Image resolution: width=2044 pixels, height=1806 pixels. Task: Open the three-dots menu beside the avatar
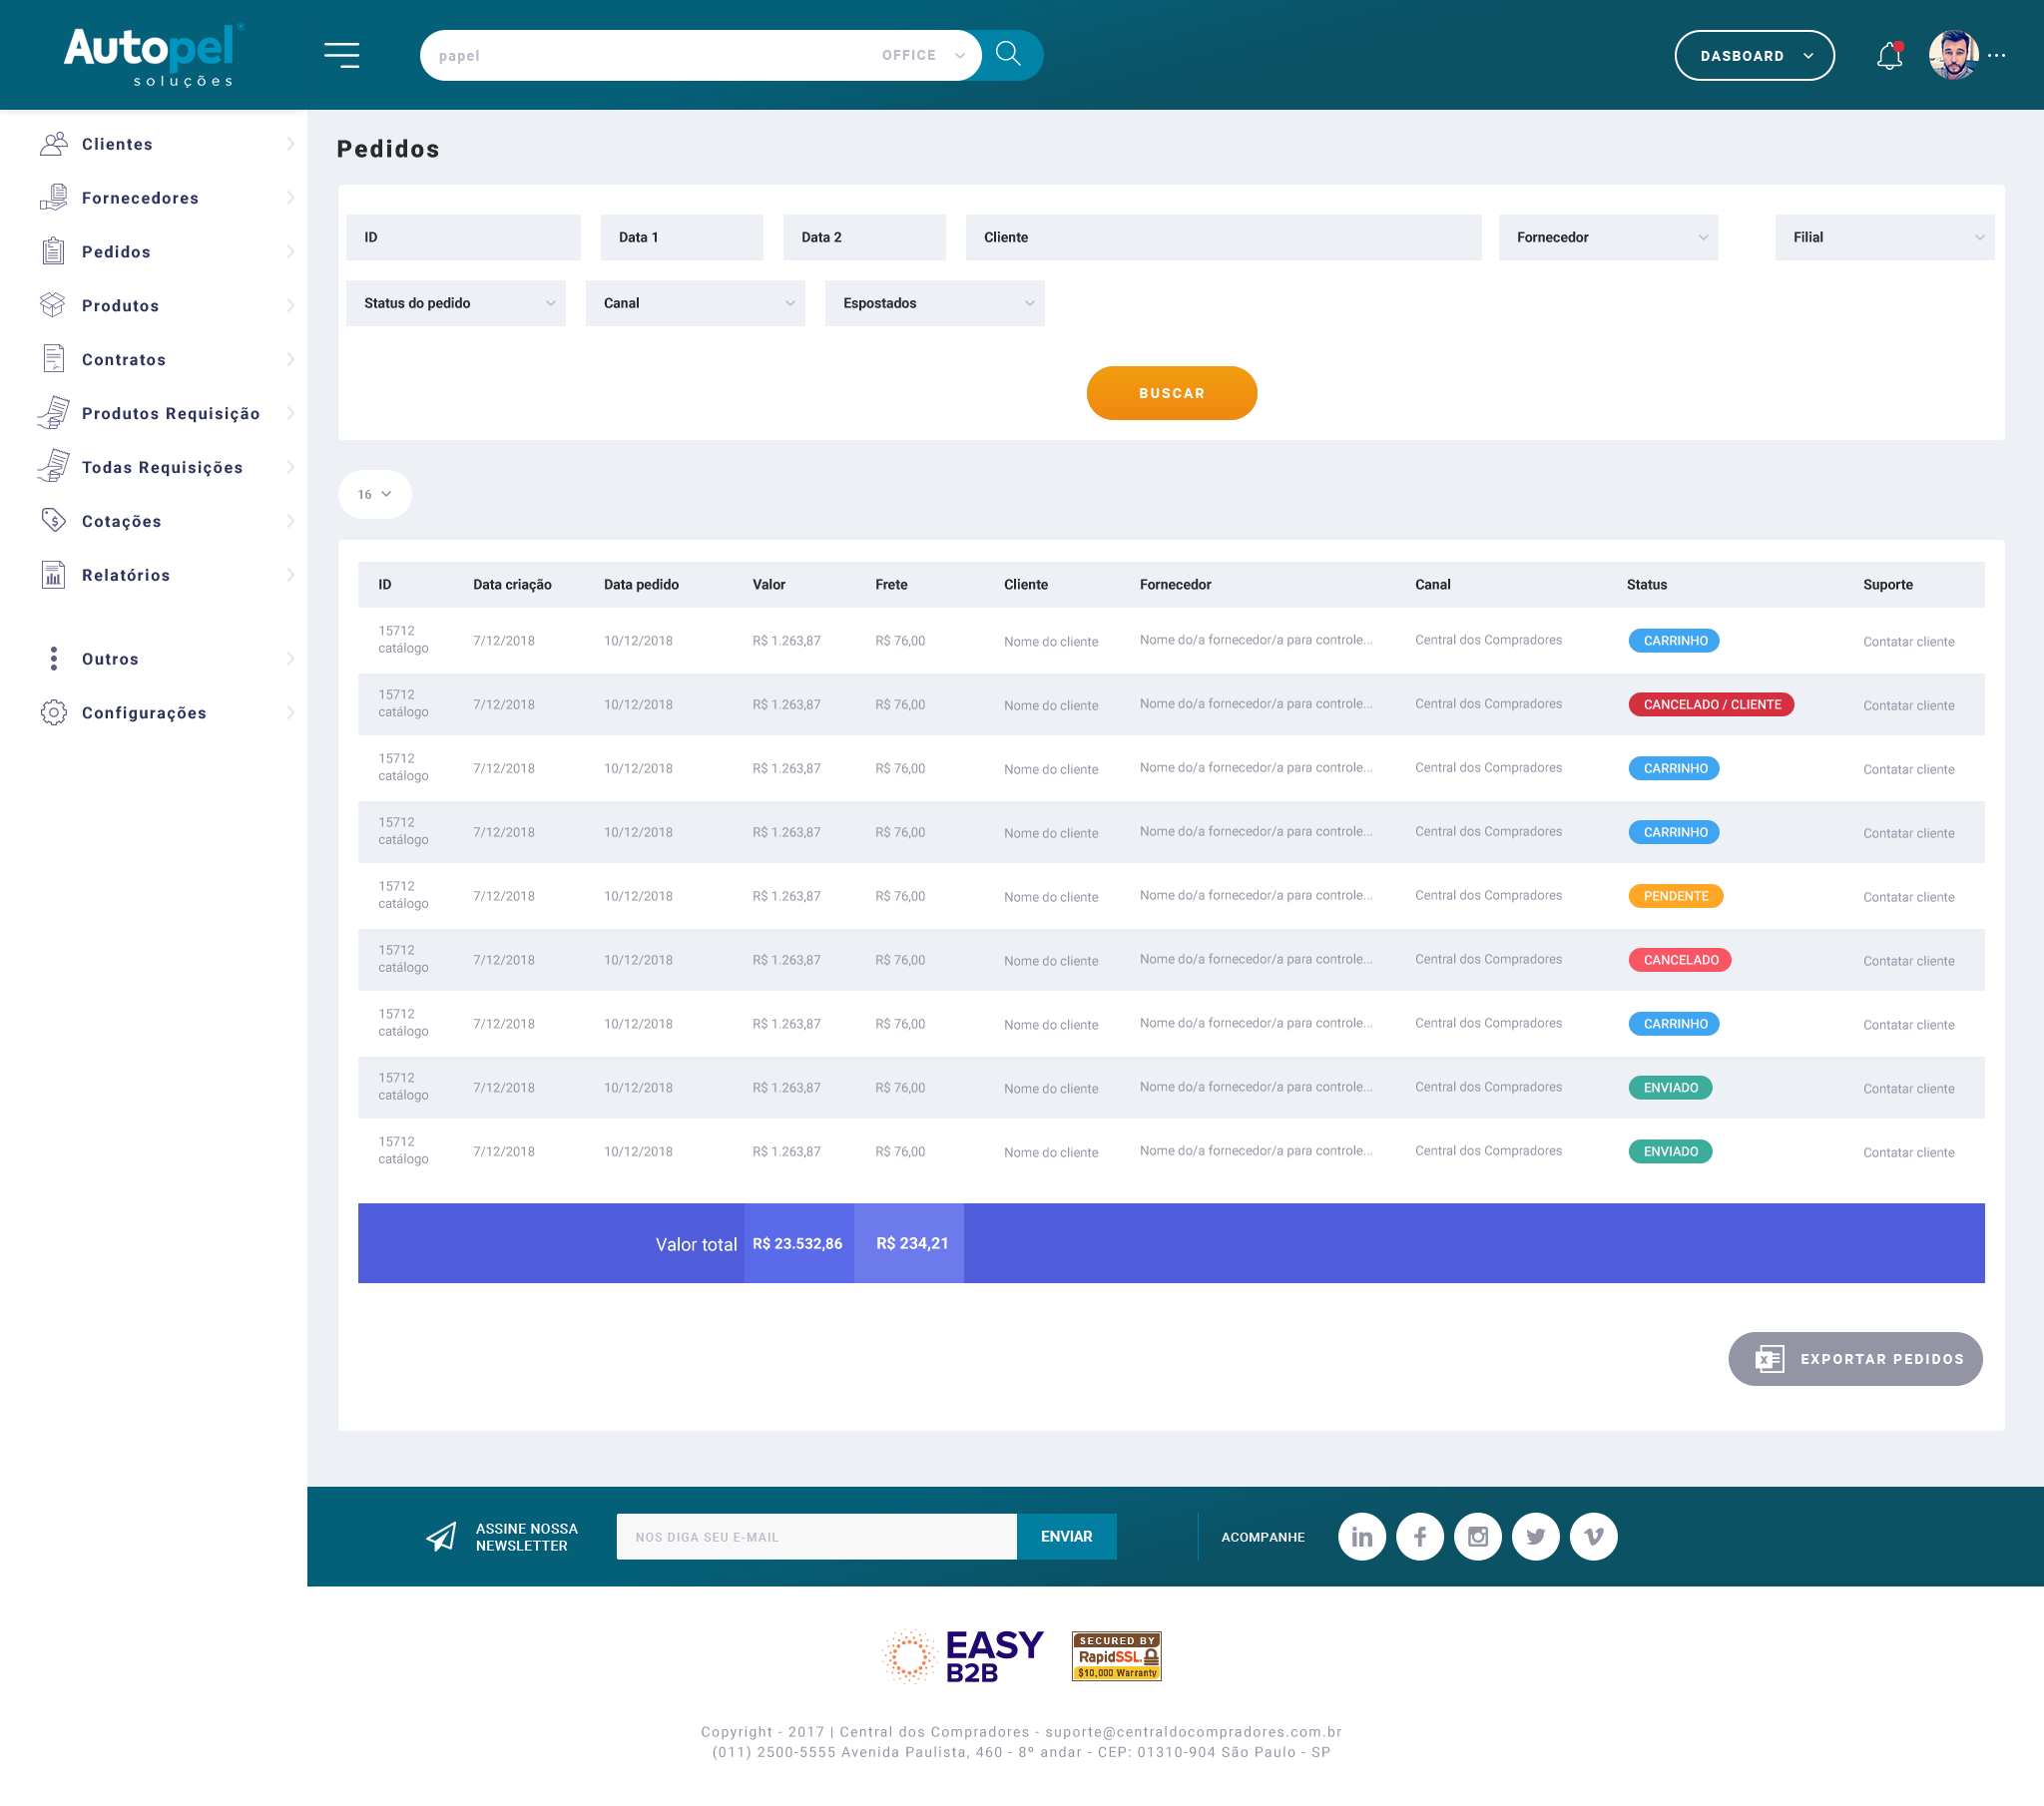[1997, 56]
